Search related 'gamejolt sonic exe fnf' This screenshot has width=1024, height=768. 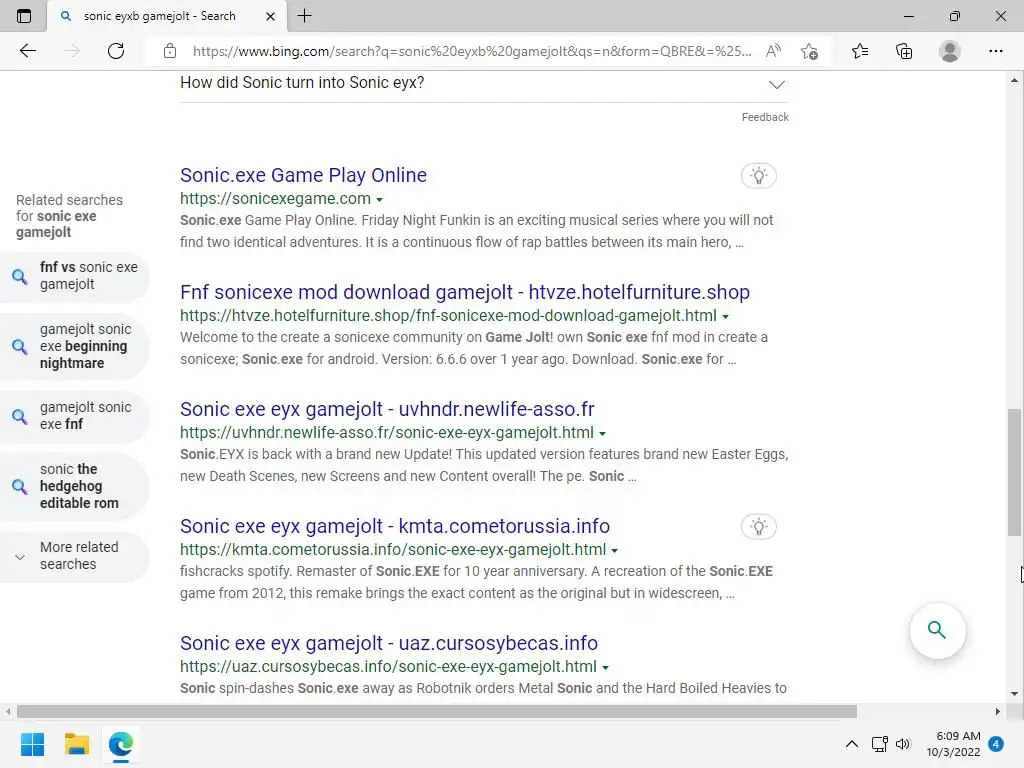(75, 416)
